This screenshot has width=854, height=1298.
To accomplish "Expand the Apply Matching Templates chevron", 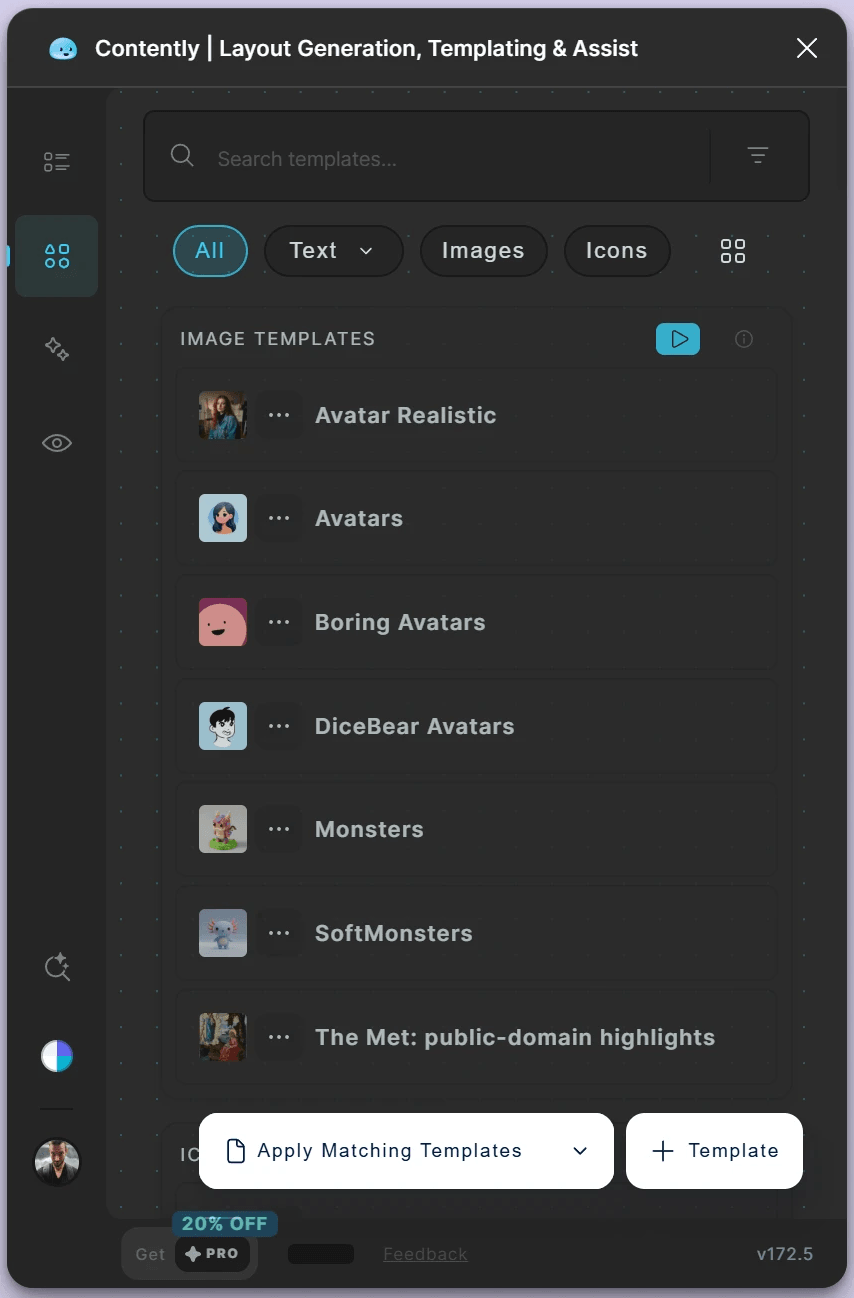I will coord(580,1151).
